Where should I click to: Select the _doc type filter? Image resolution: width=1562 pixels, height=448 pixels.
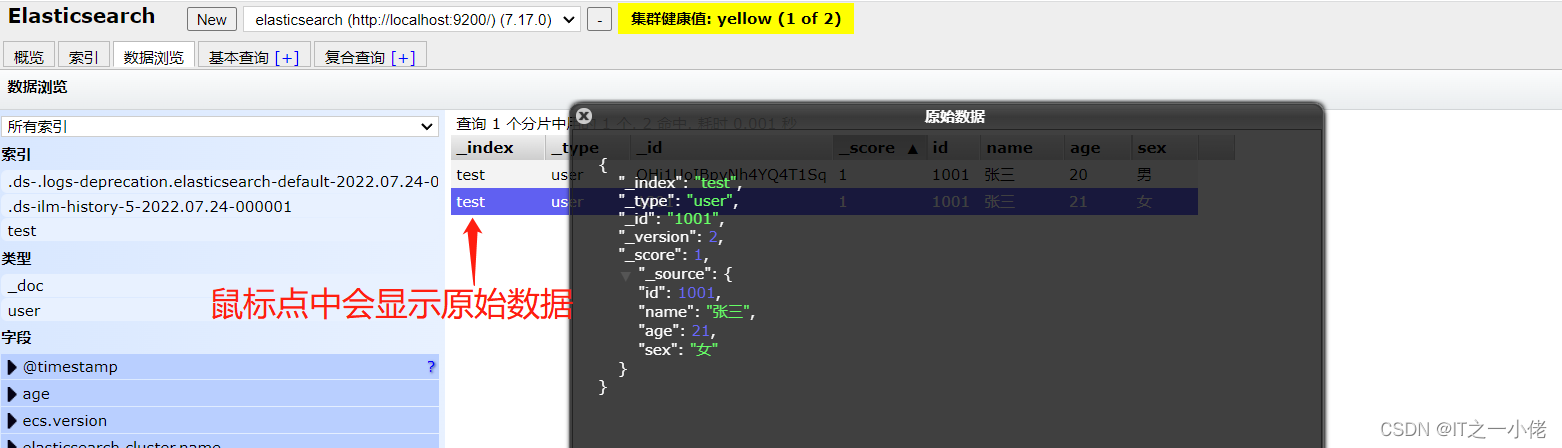[220, 286]
